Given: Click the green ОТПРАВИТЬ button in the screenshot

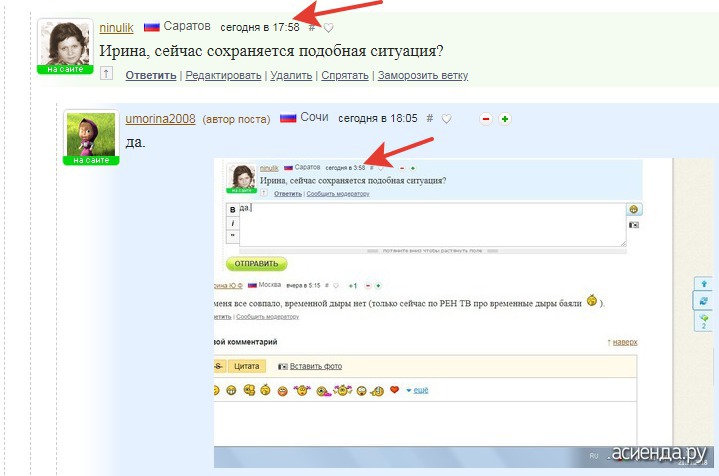Looking at the screenshot, I should pyautogui.click(x=256, y=264).
